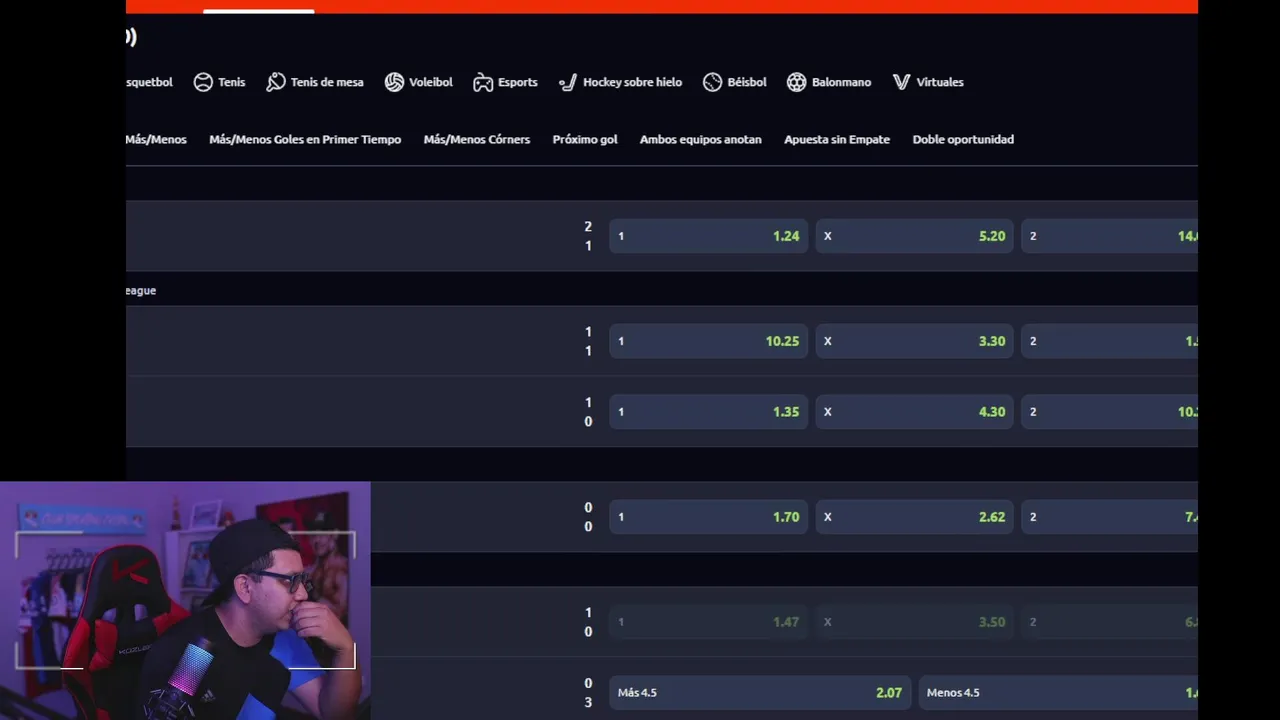Select the Más/Menos market tab
Screen dimensions: 1280x720
[x=156, y=139]
